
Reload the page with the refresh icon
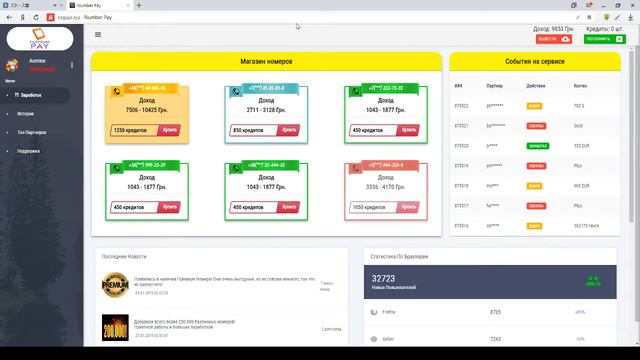tap(36, 18)
